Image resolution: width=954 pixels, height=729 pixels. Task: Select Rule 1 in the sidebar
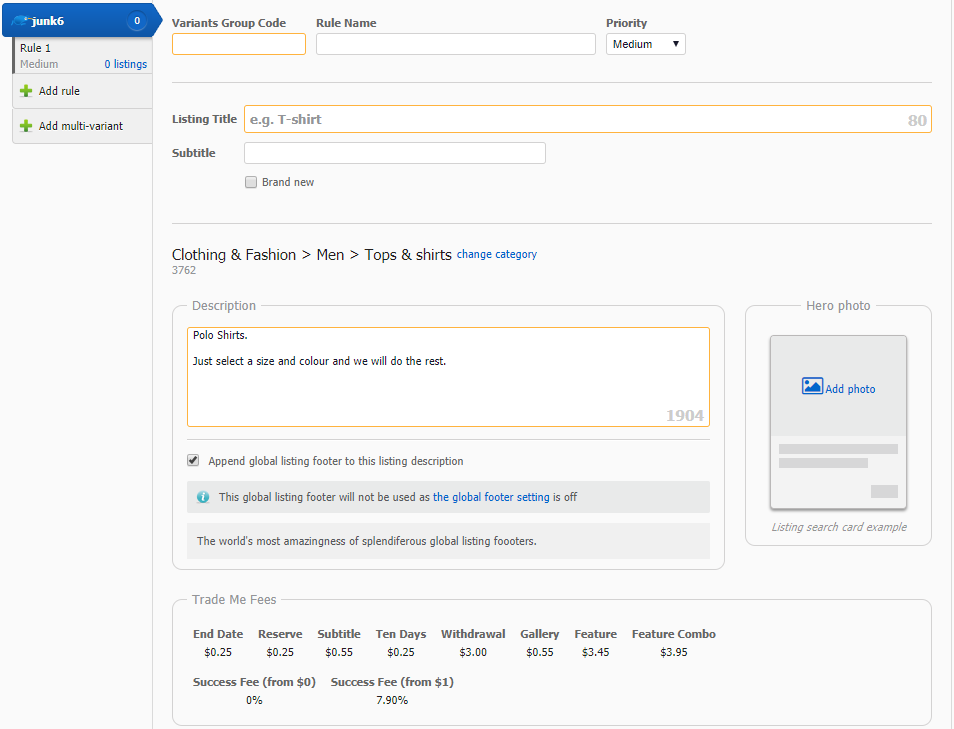point(83,56)
